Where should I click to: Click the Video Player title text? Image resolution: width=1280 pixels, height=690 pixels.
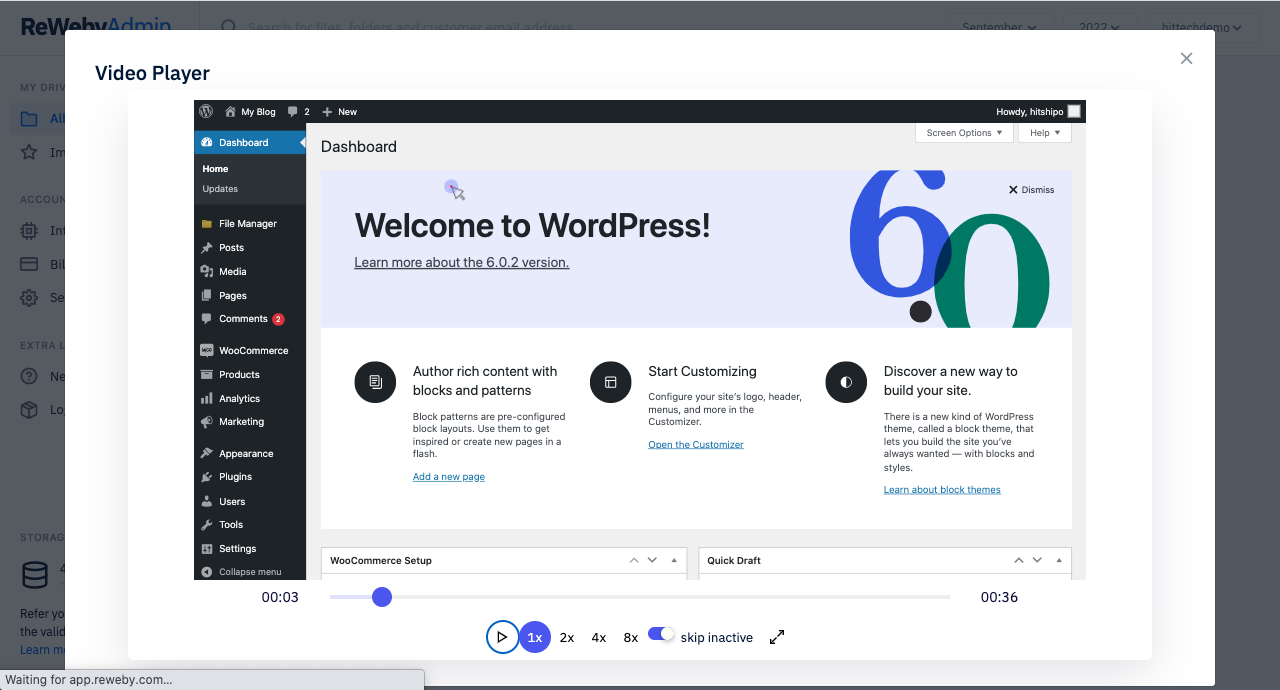[152, 73]
